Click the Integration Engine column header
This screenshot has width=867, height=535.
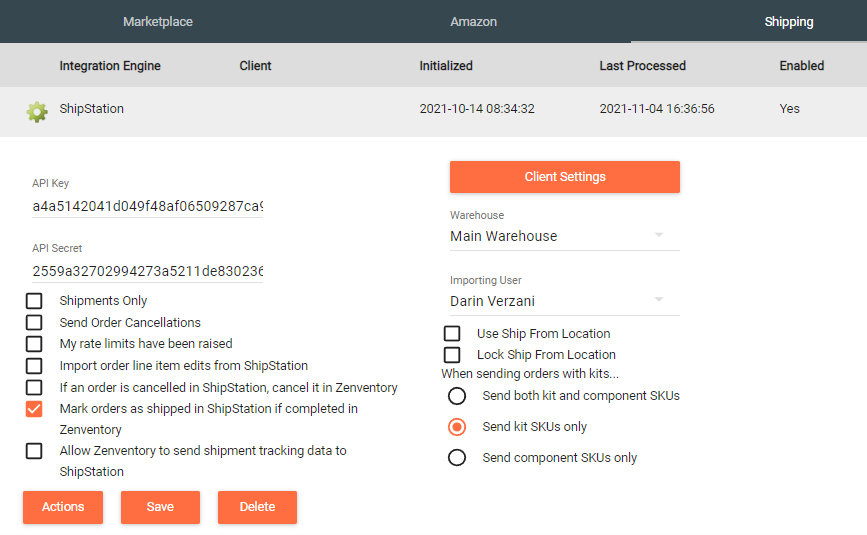(x=110, y=66)
